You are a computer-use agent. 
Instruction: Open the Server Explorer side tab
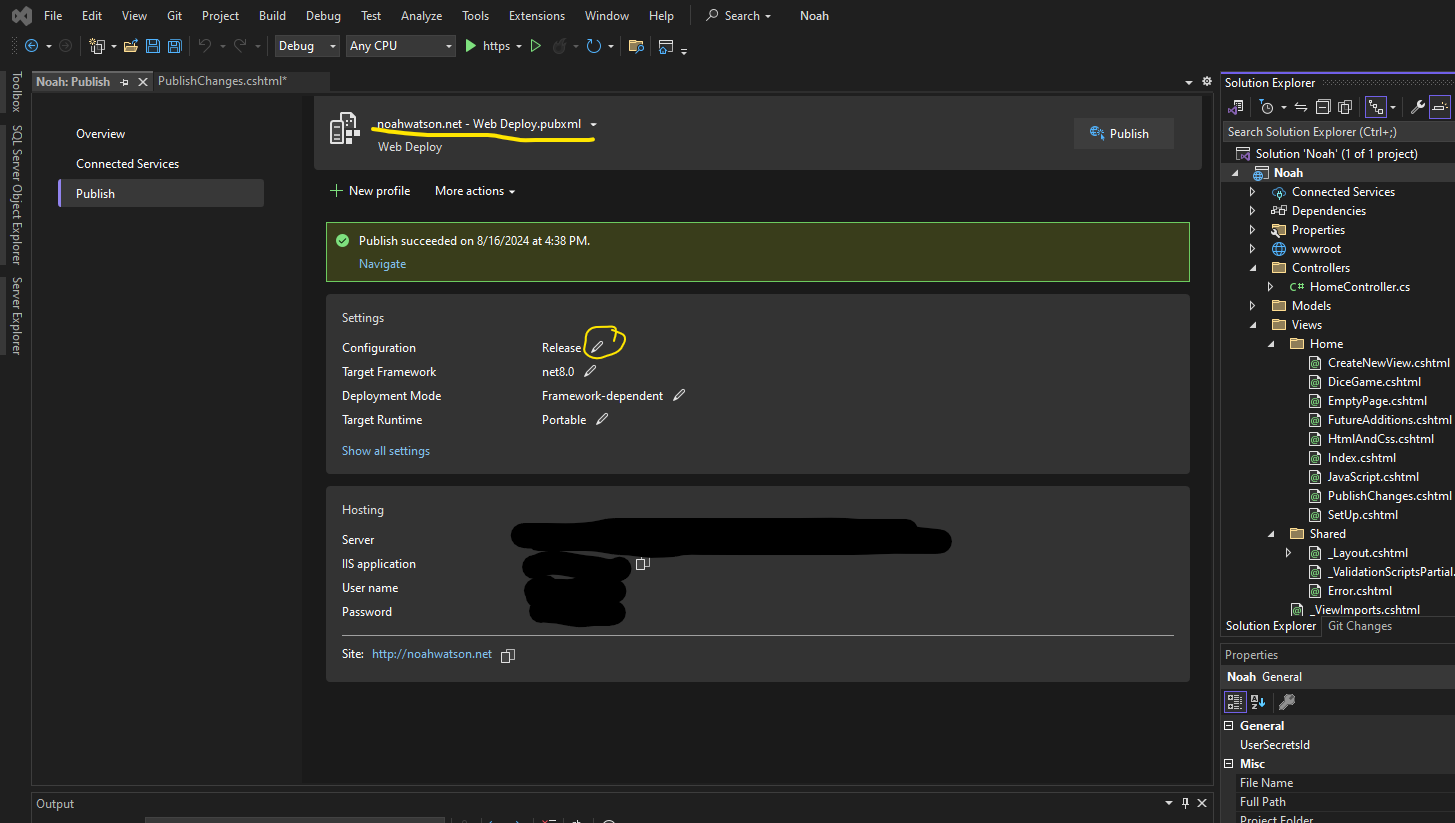click(x=16, y=316)
